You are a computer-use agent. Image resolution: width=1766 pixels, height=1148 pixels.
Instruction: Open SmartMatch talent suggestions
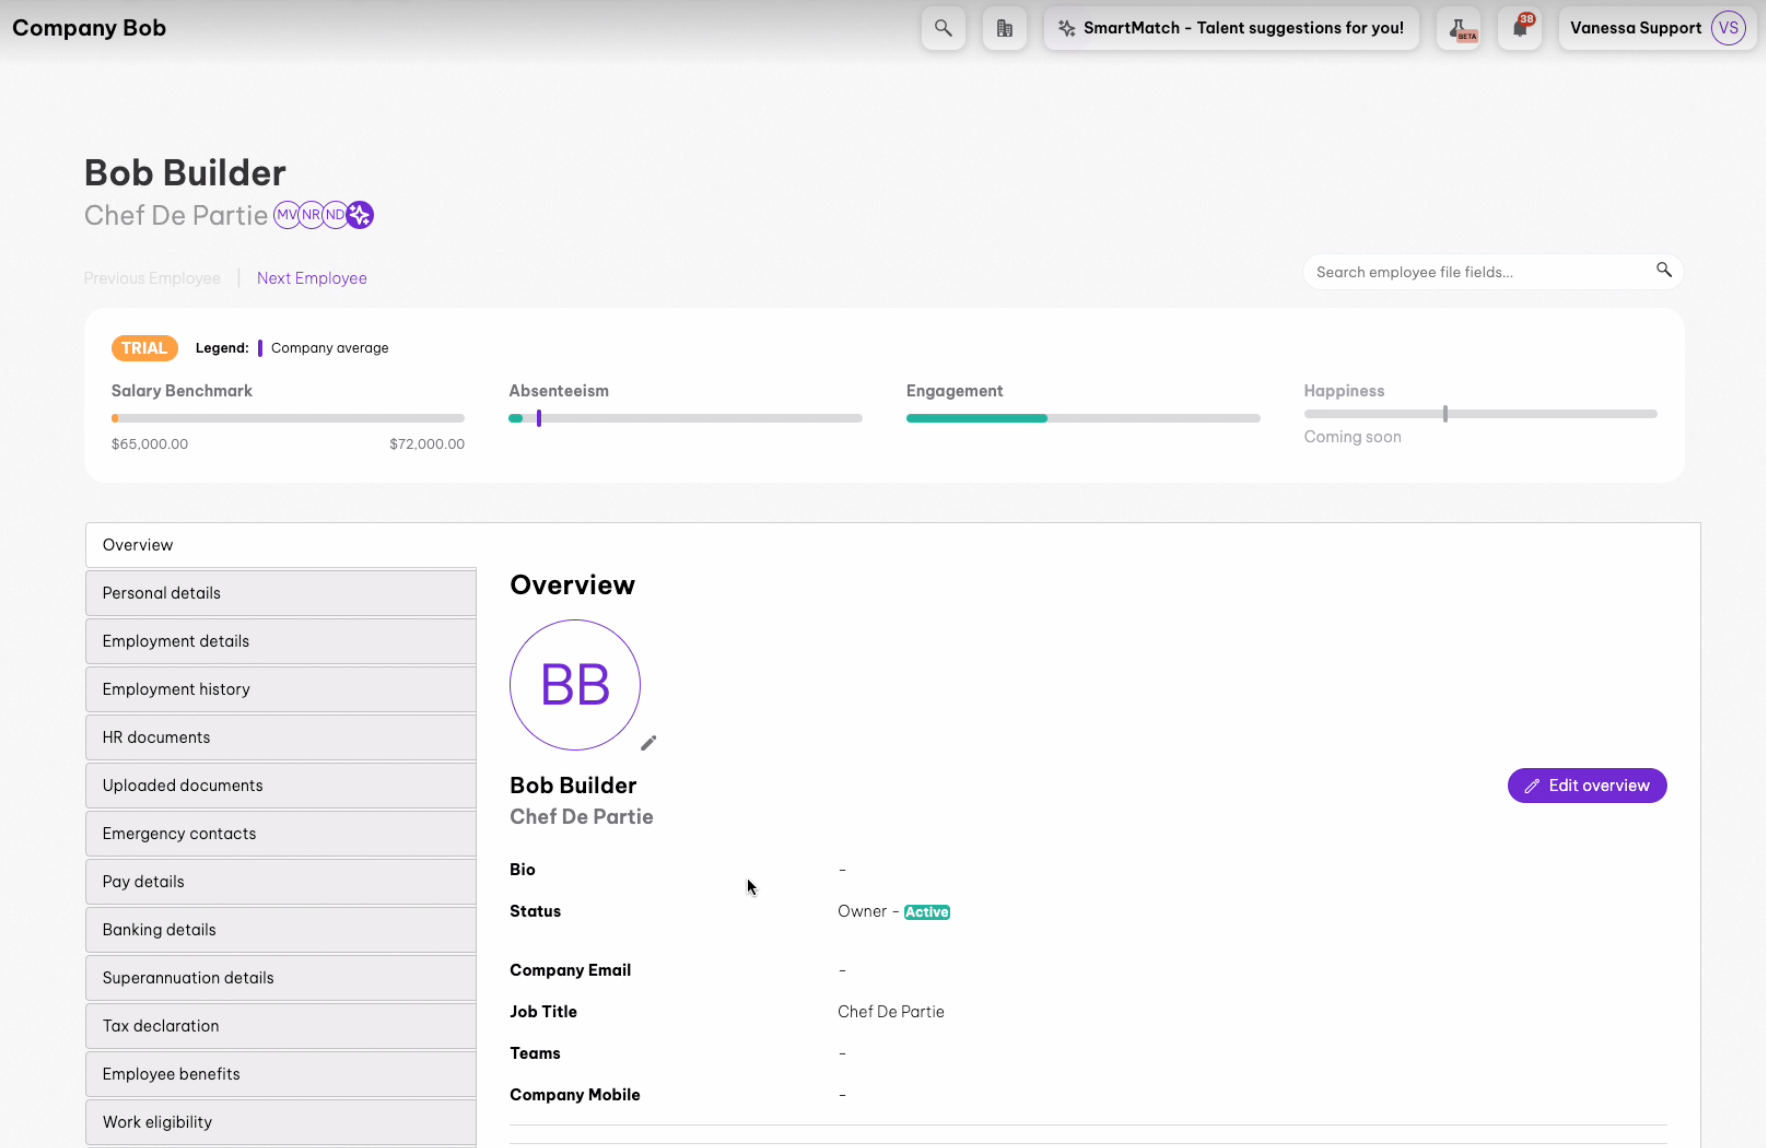coord(1231,28)
